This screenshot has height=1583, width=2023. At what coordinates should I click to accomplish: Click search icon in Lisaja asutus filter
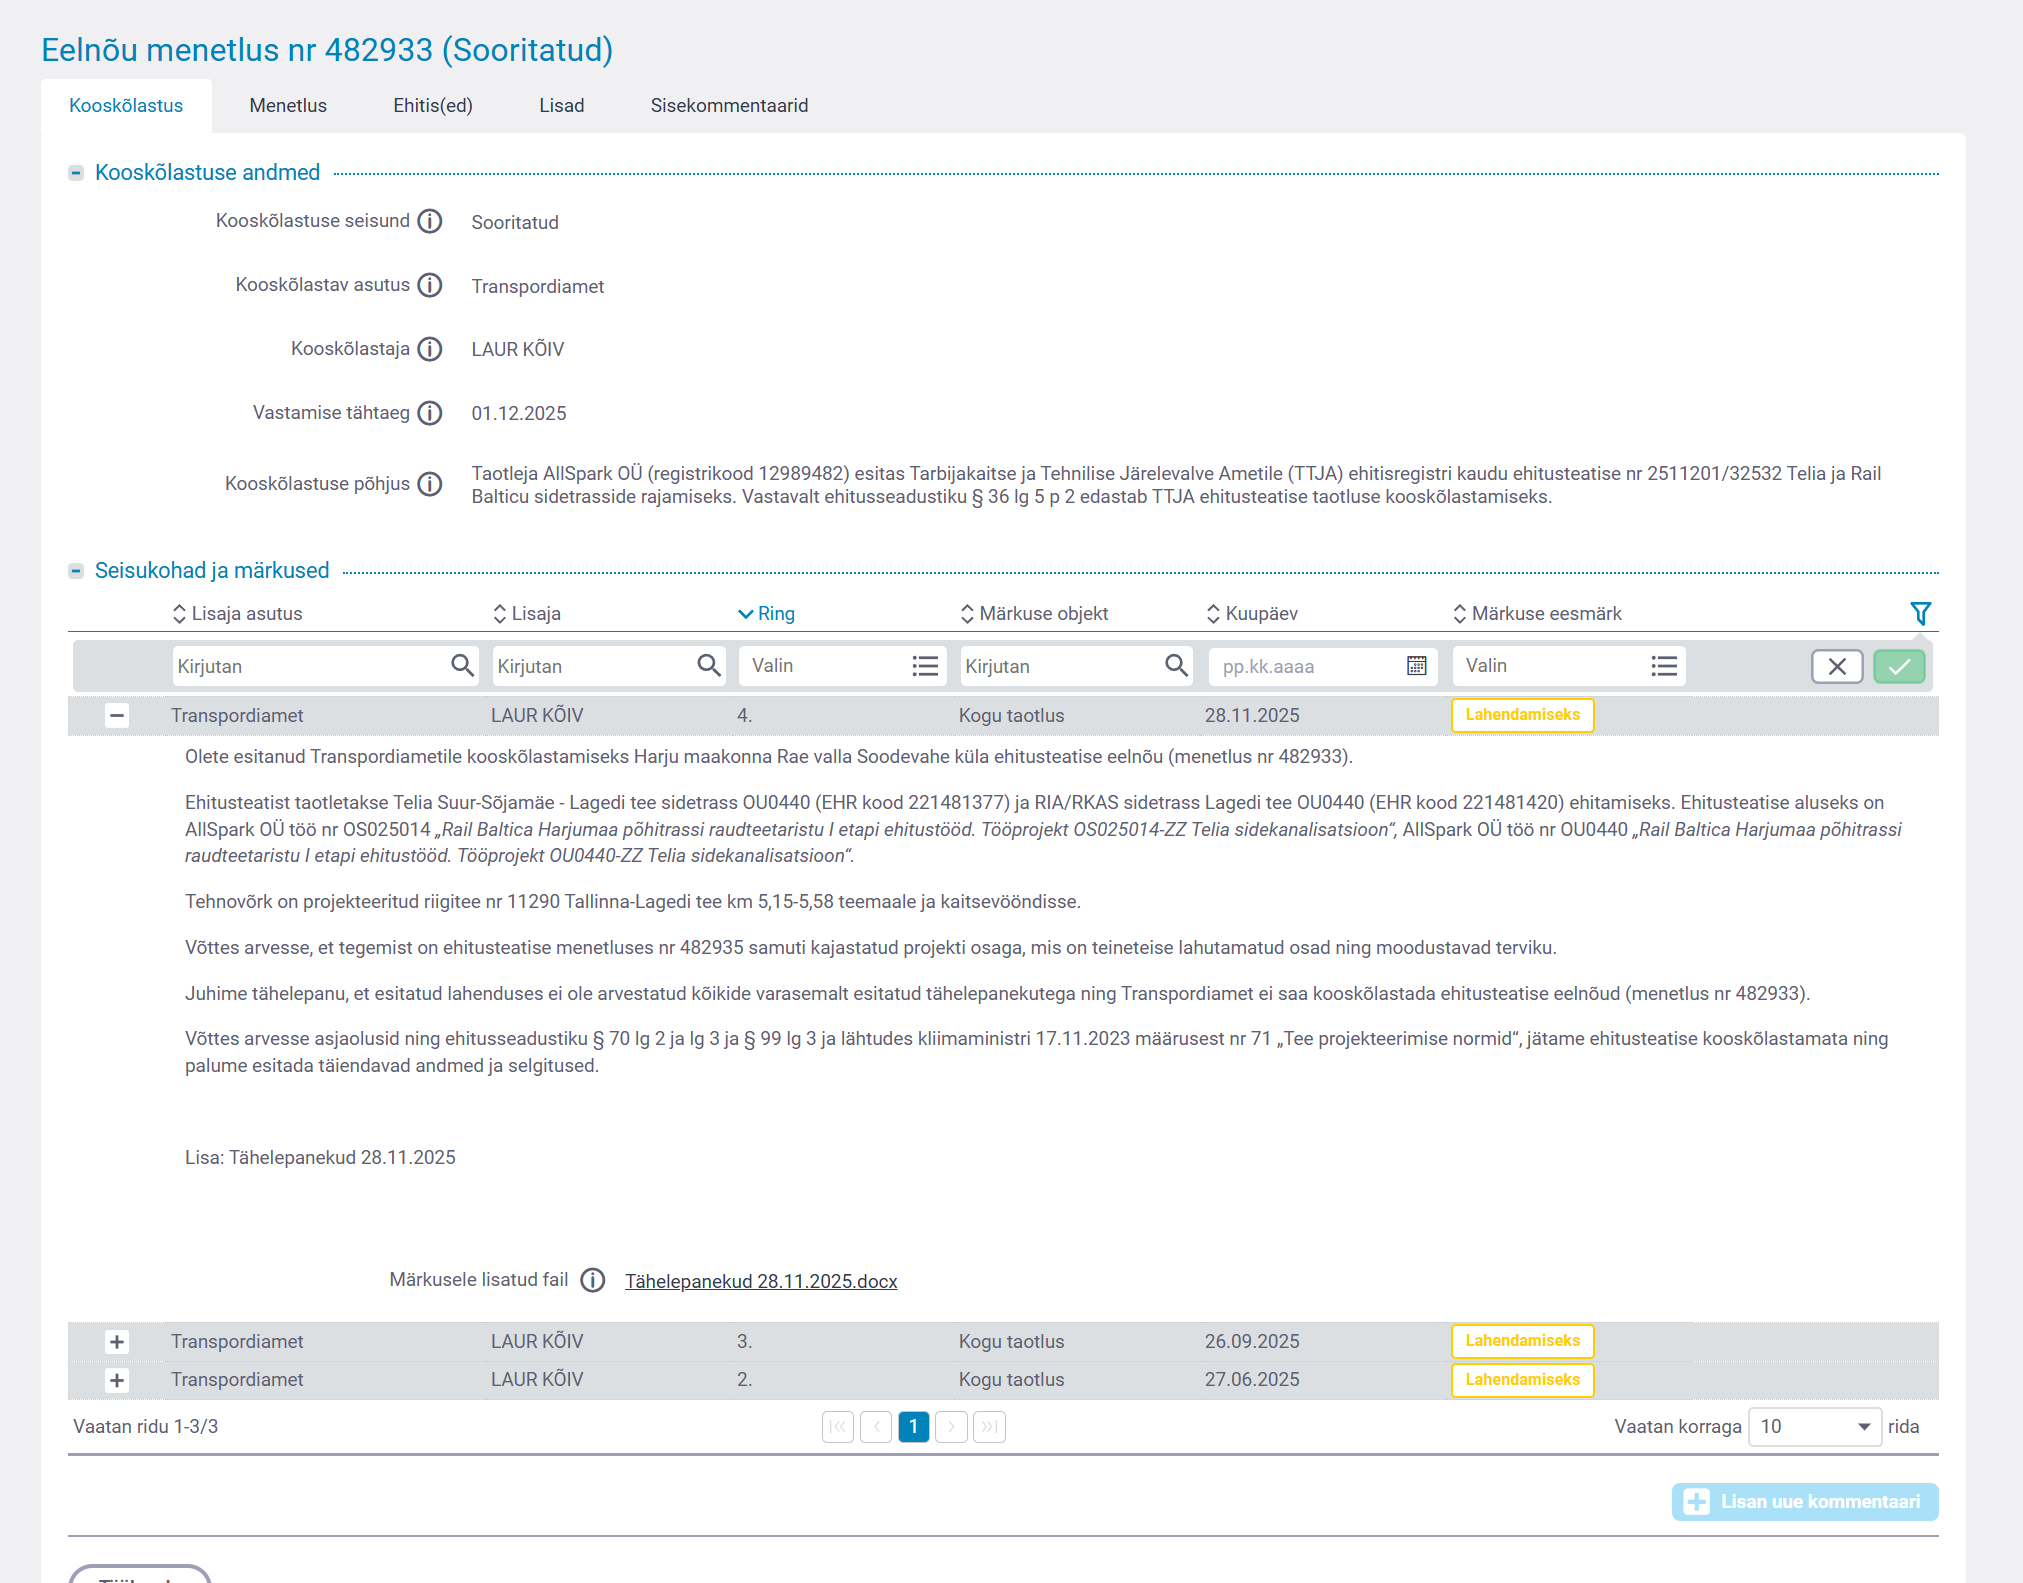[x=462, y=666]
